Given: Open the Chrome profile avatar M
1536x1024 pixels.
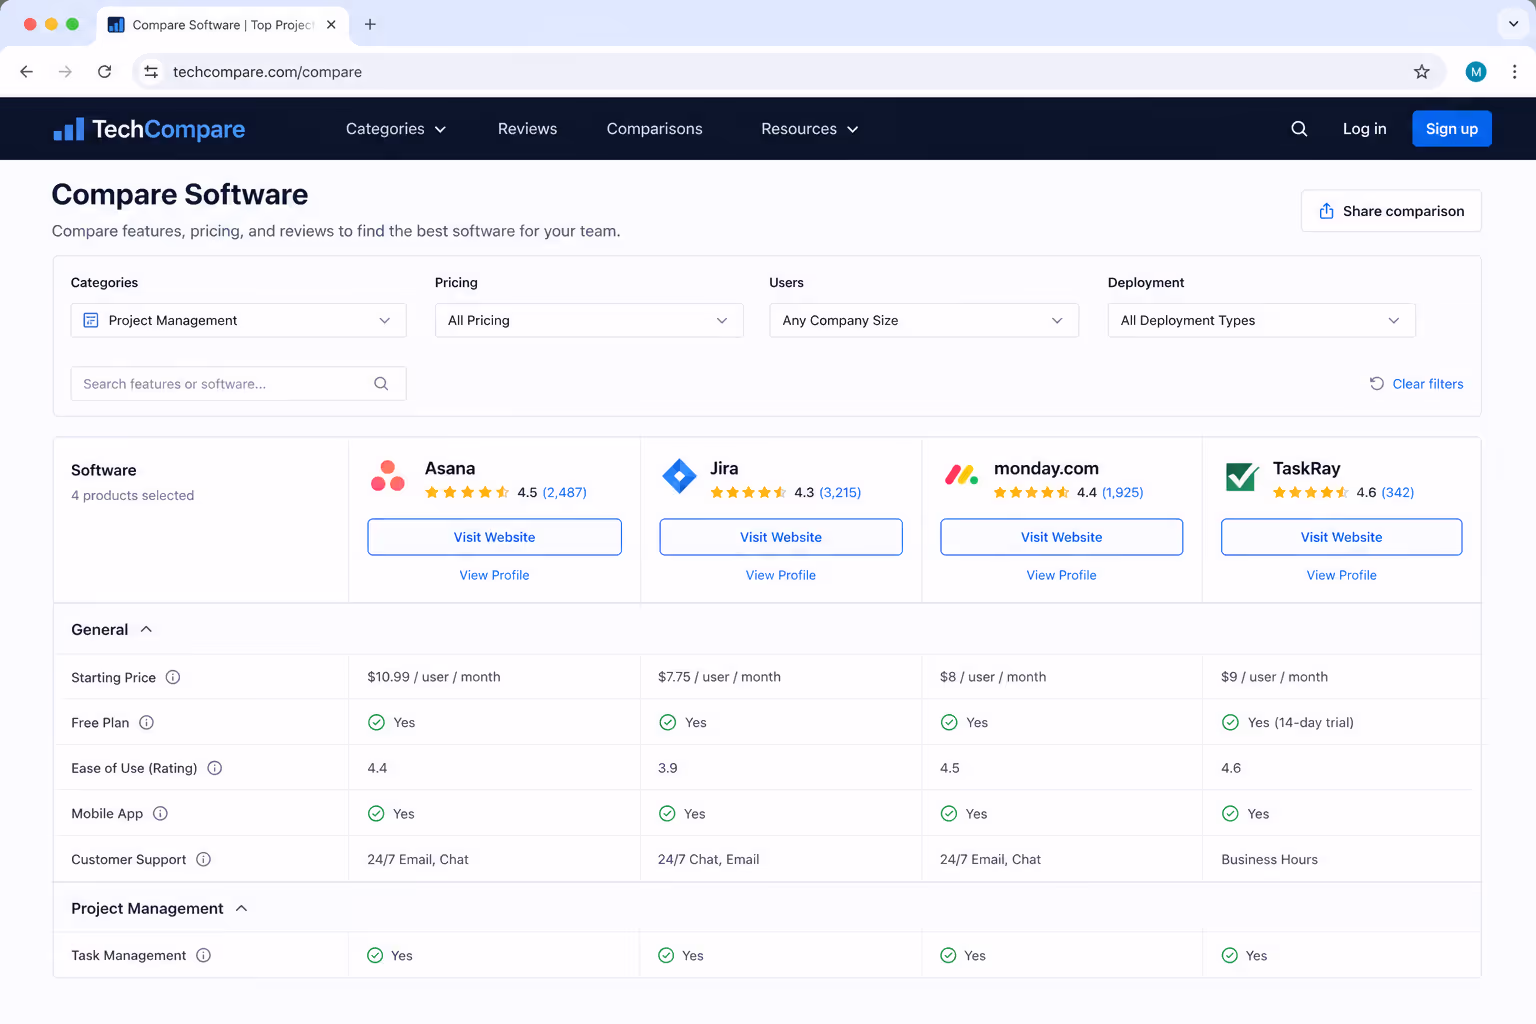Looking at the screenshot, I should [1476, 72].
